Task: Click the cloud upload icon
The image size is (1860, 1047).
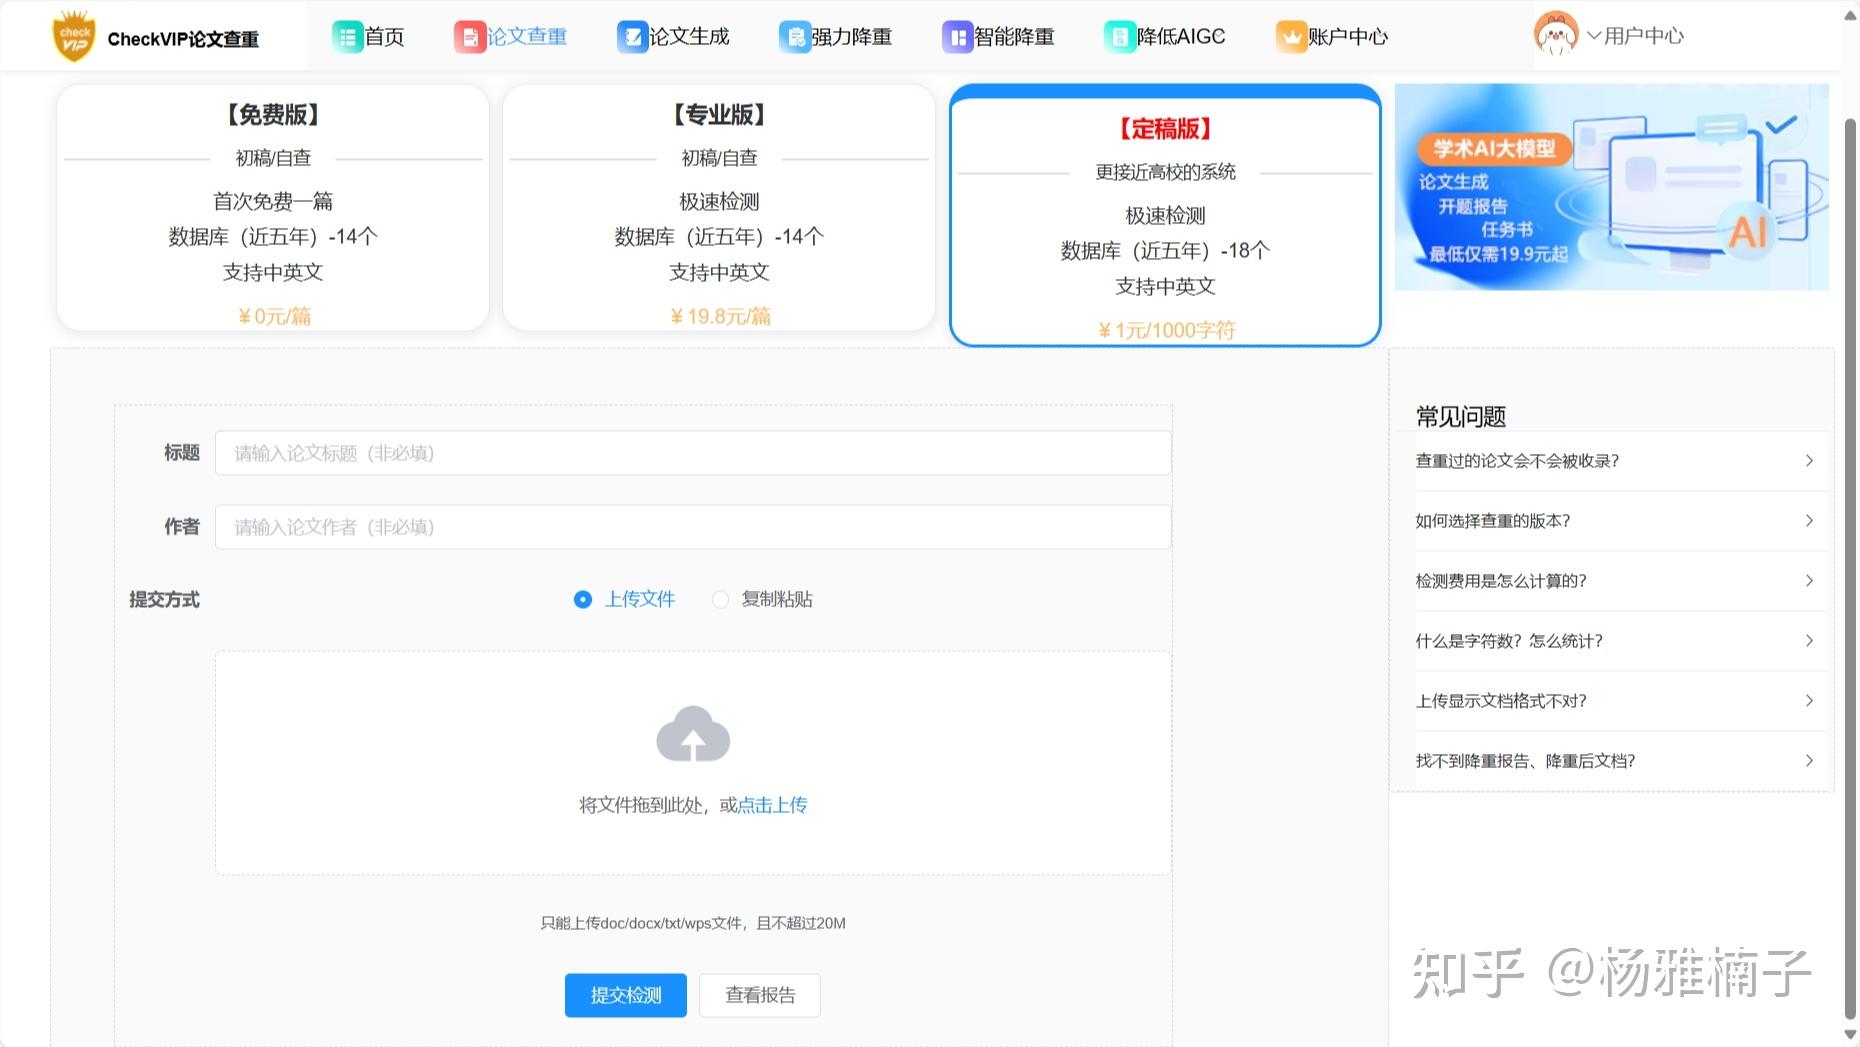Action: click(692, 733)
